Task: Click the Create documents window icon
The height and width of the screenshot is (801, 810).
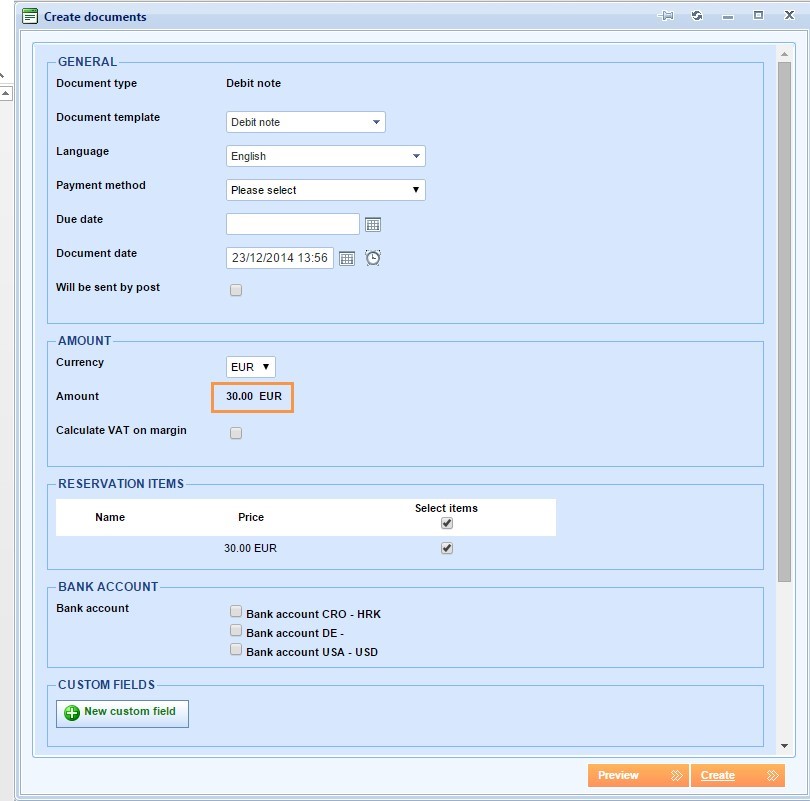Action: (30, 17)
